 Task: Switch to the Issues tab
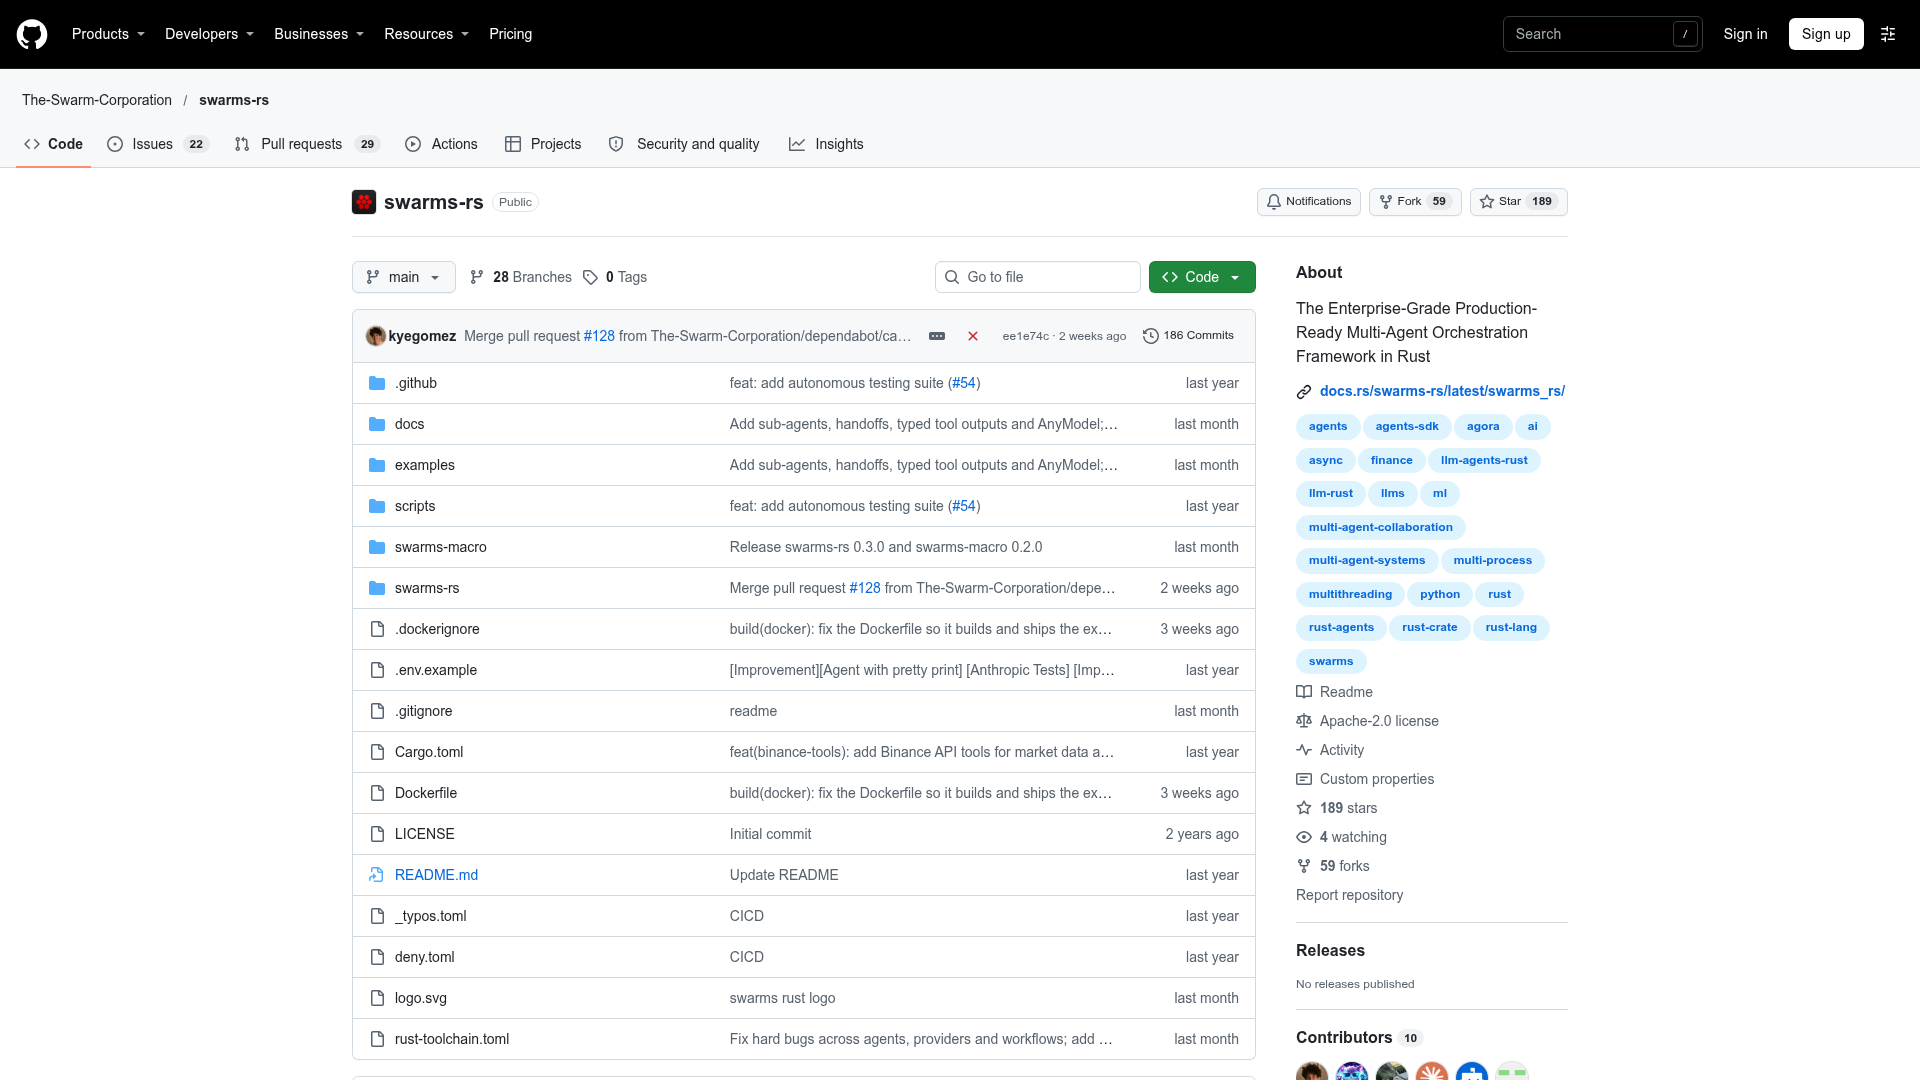click(157, 144)
